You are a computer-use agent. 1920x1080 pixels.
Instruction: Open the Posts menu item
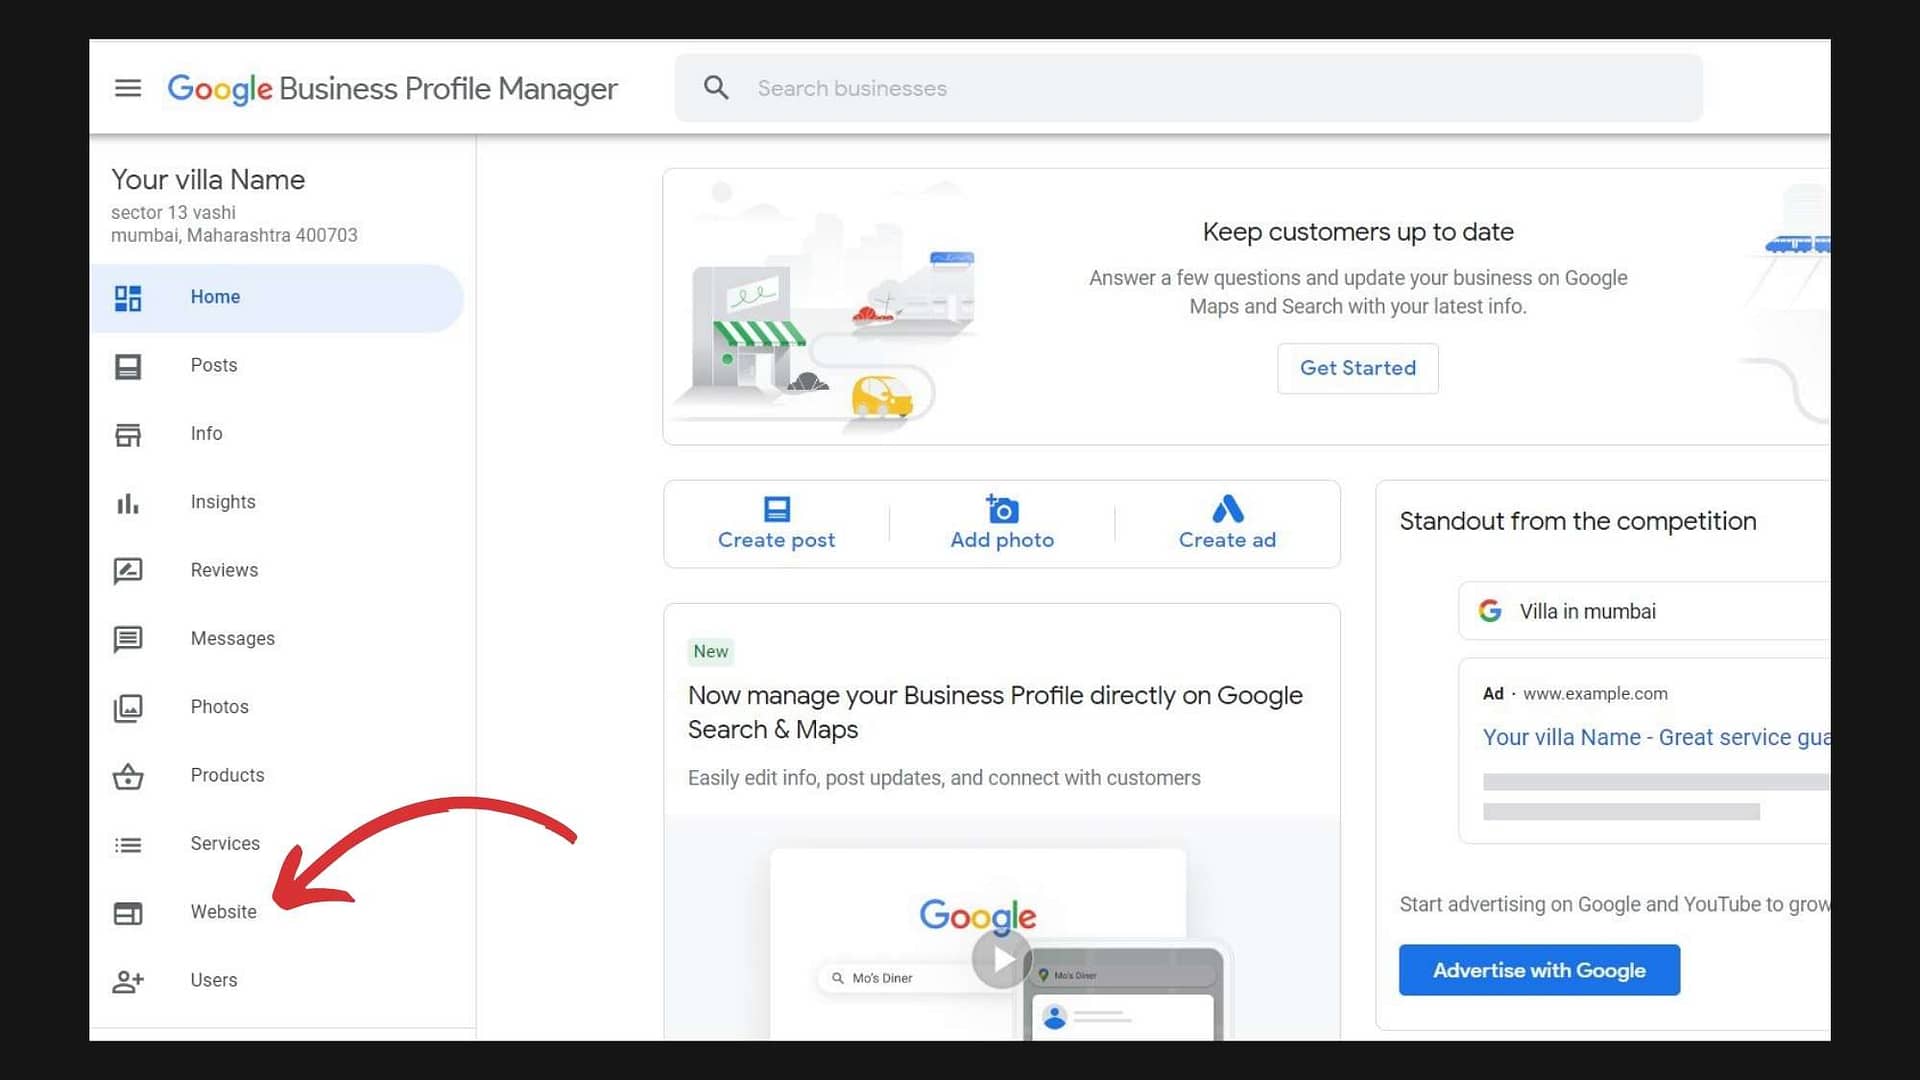click(x=276, y=366)
